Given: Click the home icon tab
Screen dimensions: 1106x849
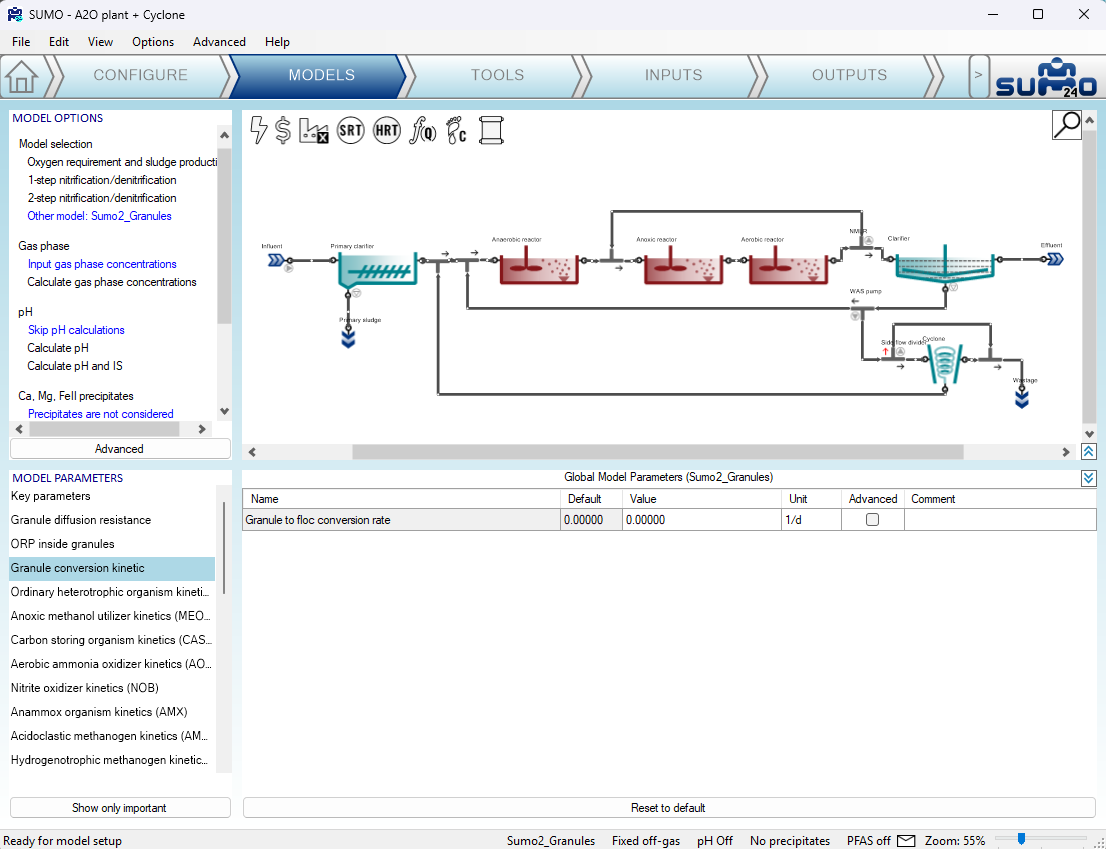Looking at the screenshot, I should pyautogui.click(x=22, y=76).
